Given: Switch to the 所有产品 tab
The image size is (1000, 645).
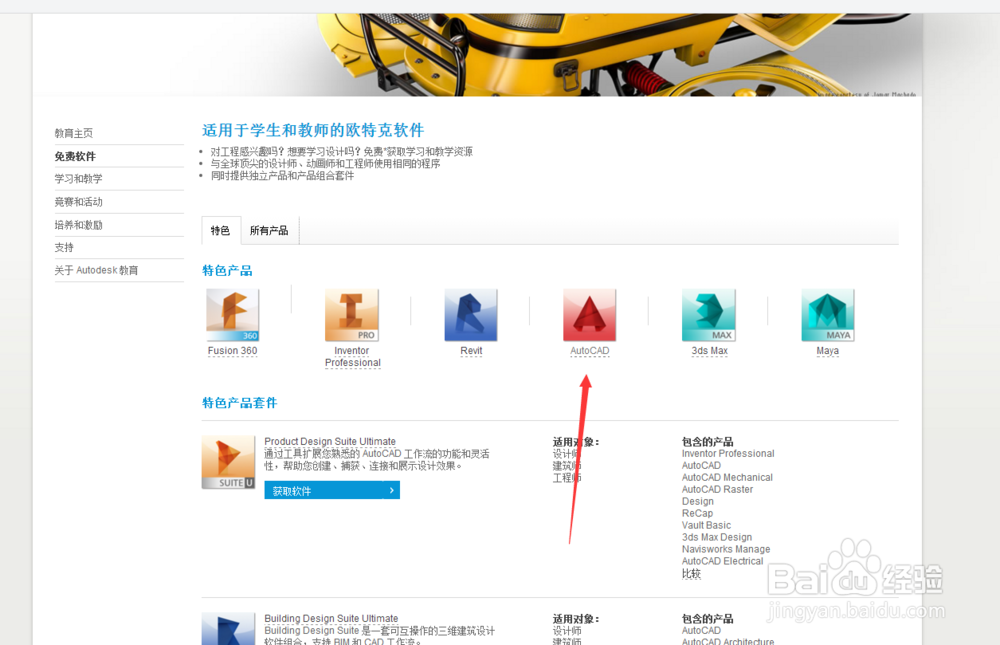Looking at the screenshot, I should pos(269,230).
